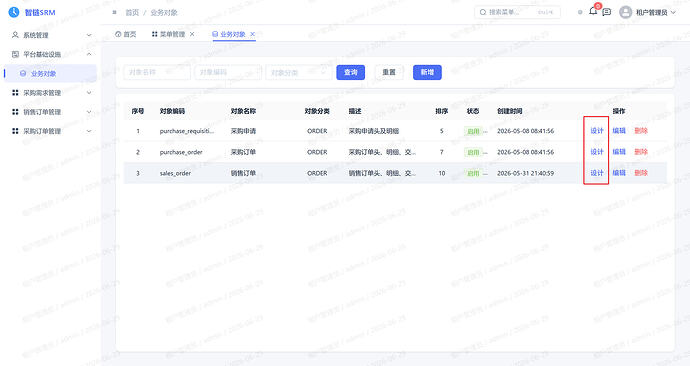The width and height of the screenshot is (690, 366).
Task: Toggle the sidebar collapse hamburger icon
Action: click(x=114, y=12)
